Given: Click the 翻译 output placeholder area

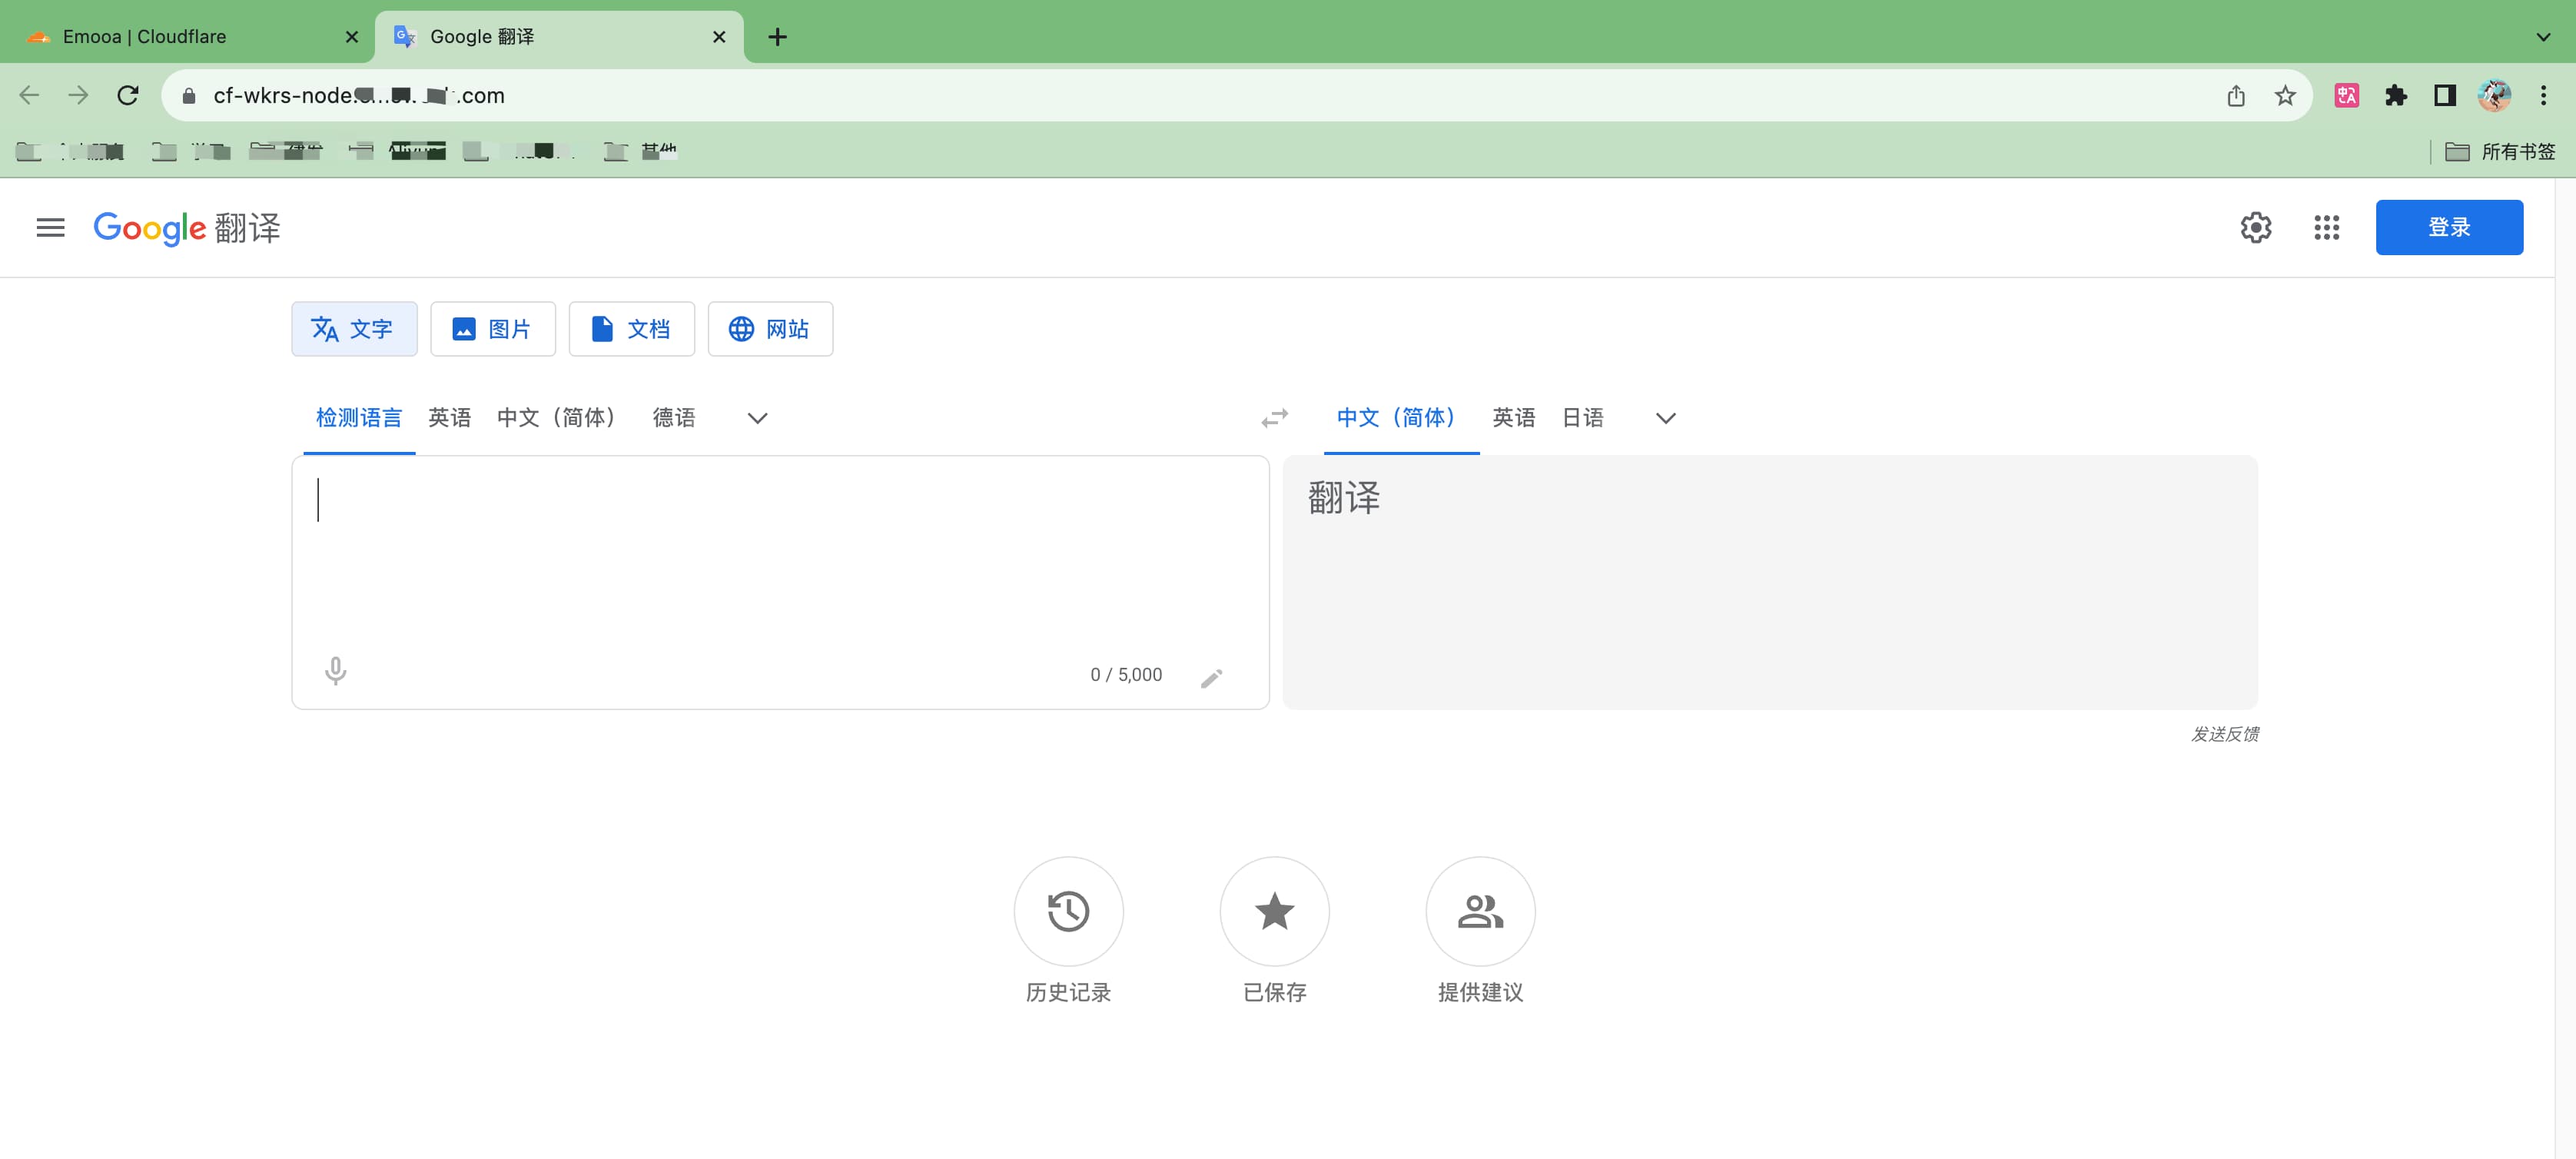Looking at the screenshot, I should pos(1770,582).
